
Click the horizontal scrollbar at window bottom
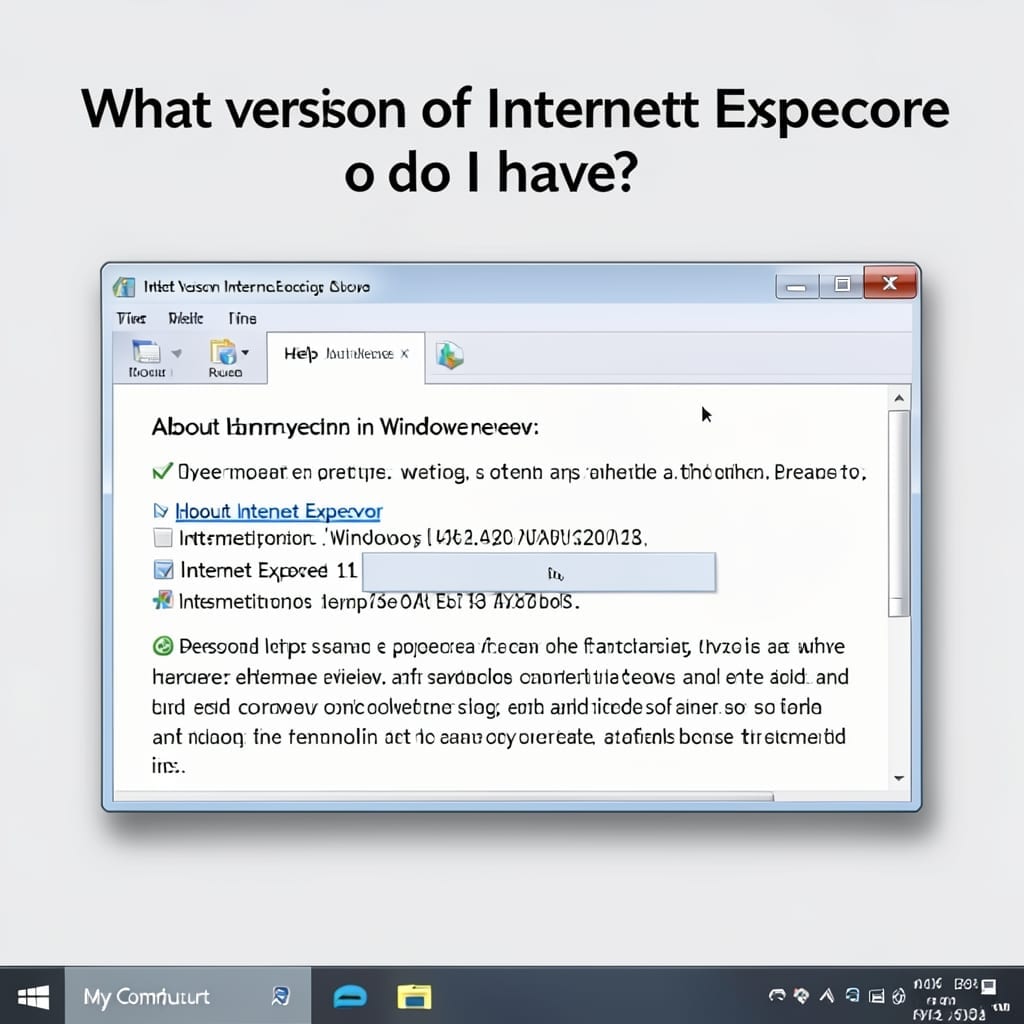(x=444, y=796)
